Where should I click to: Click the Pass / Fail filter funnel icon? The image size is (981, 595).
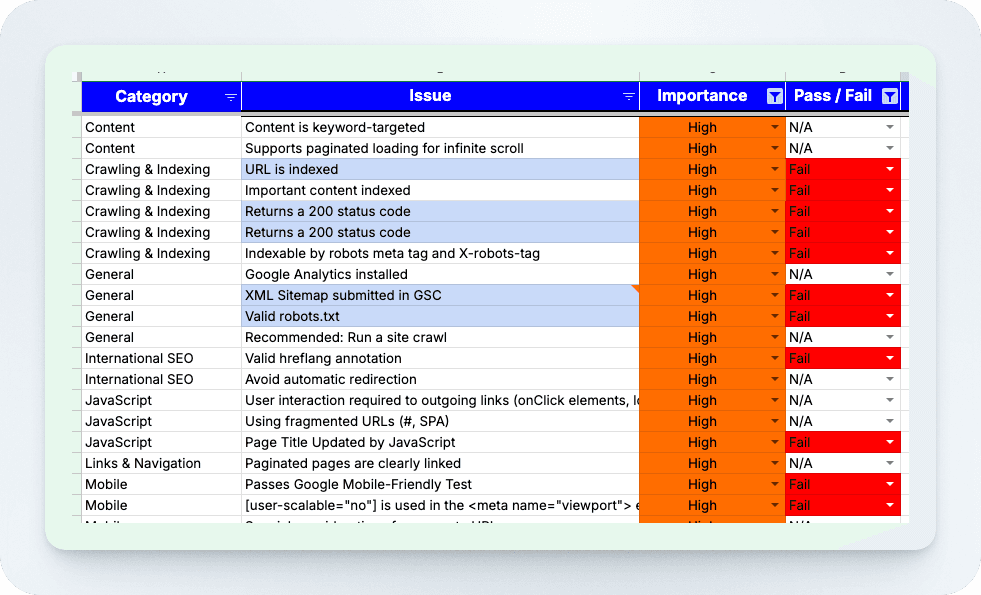[x=889, y=96]
